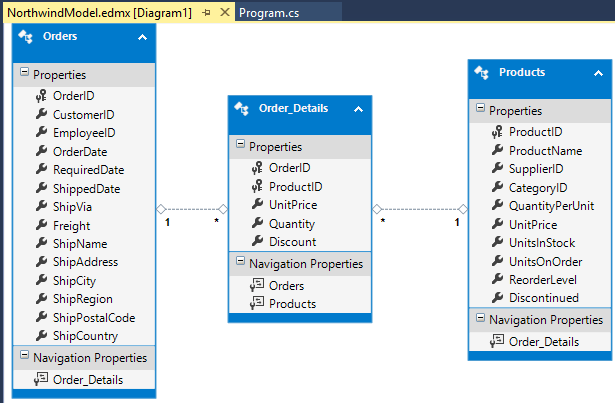
Task: Click wrench icon next to CustomerID
Action: (x=41, y=114)
